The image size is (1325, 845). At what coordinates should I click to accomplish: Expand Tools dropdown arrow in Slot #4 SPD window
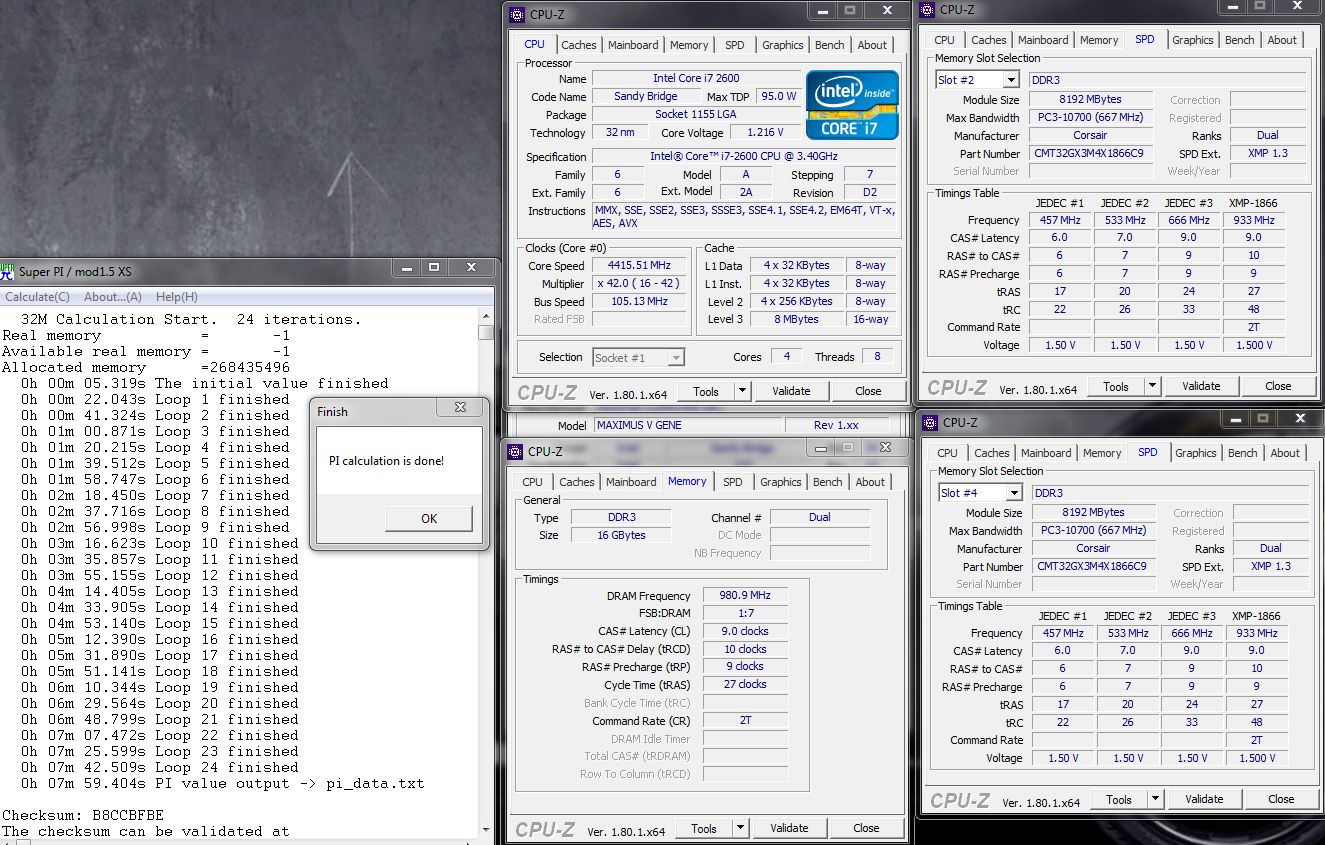[x=1155, y=799]
